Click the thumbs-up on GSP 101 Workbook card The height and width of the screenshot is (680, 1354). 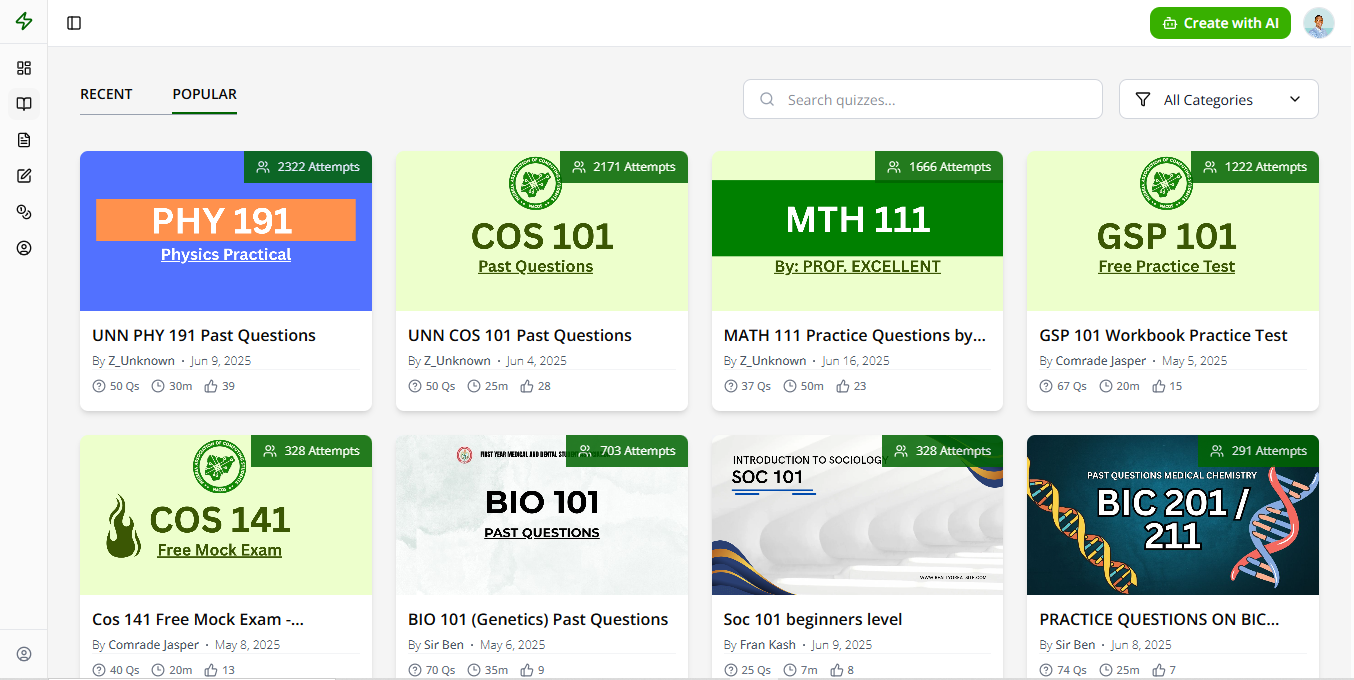[1160, 385]
